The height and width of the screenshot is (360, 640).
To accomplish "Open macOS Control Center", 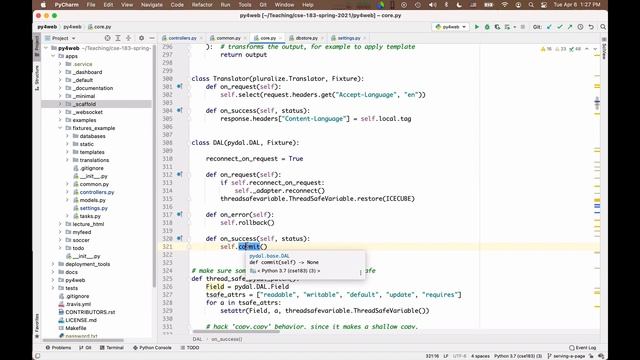I will [x=544, y=5].
